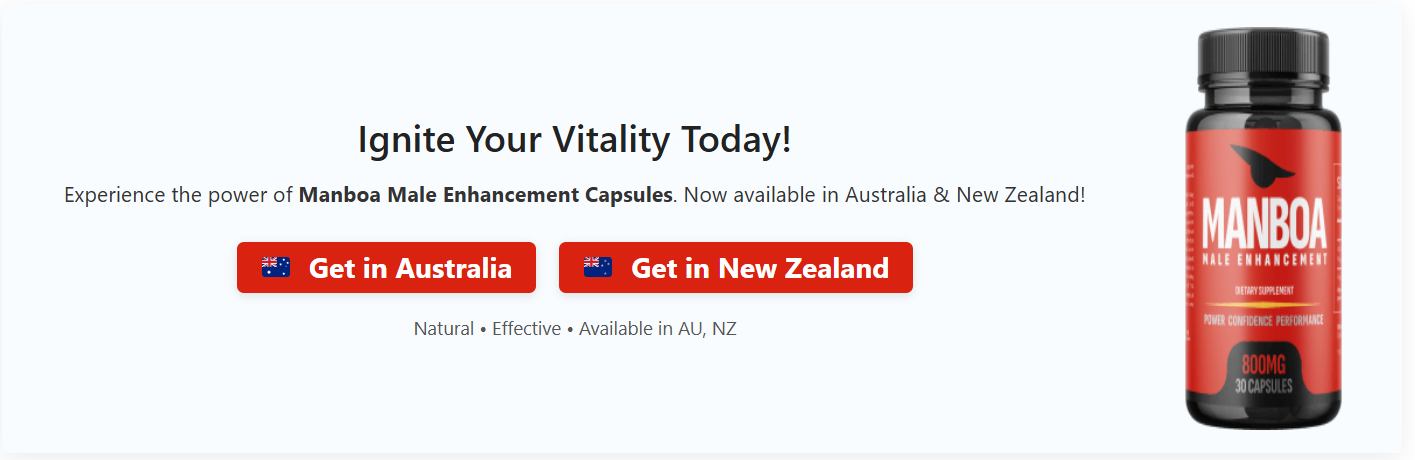Click the bold "Manboa Male Enhancement Capsules" text
Viewport: 1415px width, 460px height.
(x=485, y=194)
